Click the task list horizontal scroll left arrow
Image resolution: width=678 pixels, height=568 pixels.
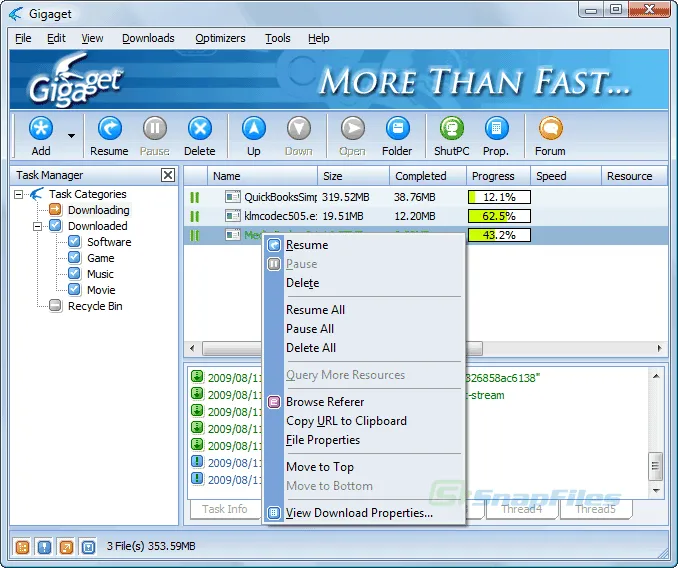pos(192,348)
